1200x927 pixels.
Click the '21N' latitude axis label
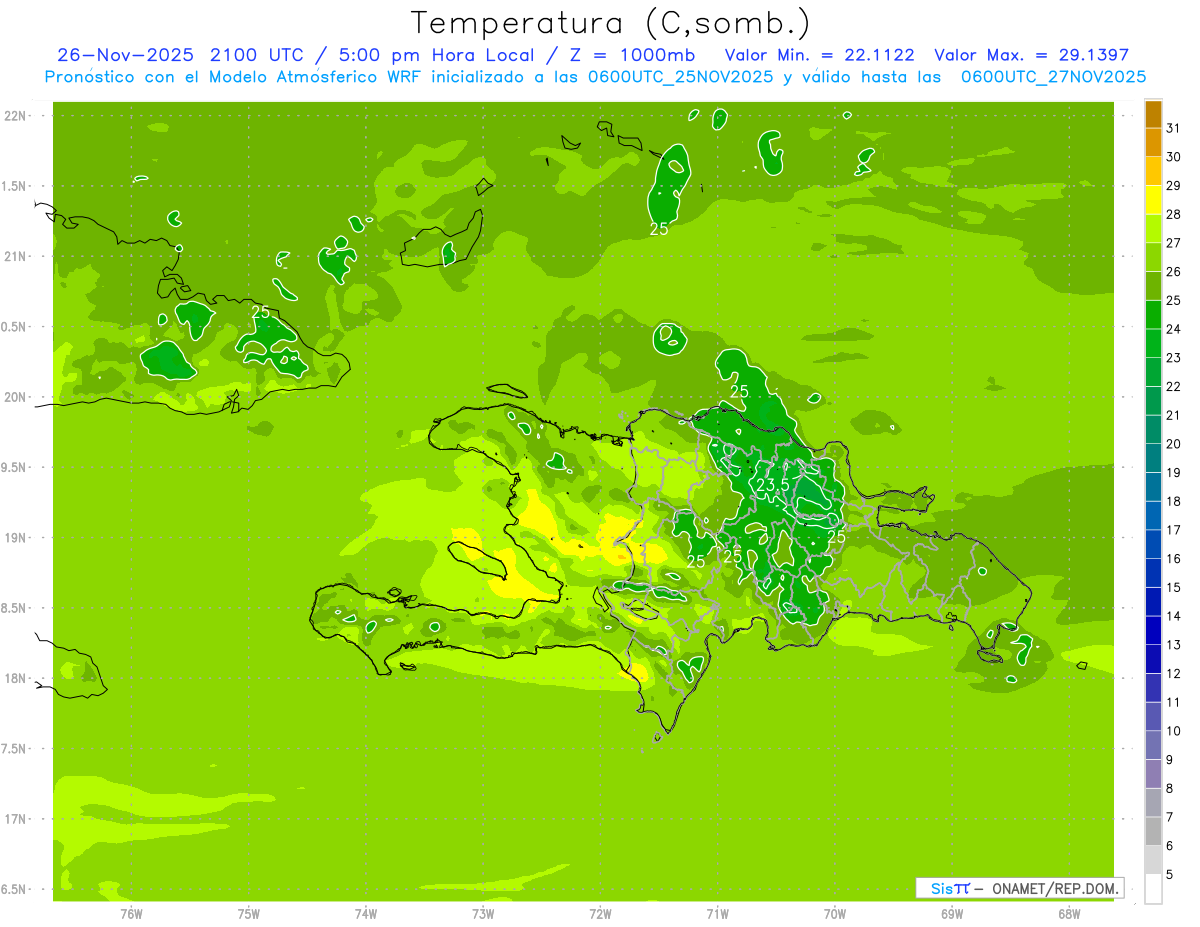[x=14, y=257]
